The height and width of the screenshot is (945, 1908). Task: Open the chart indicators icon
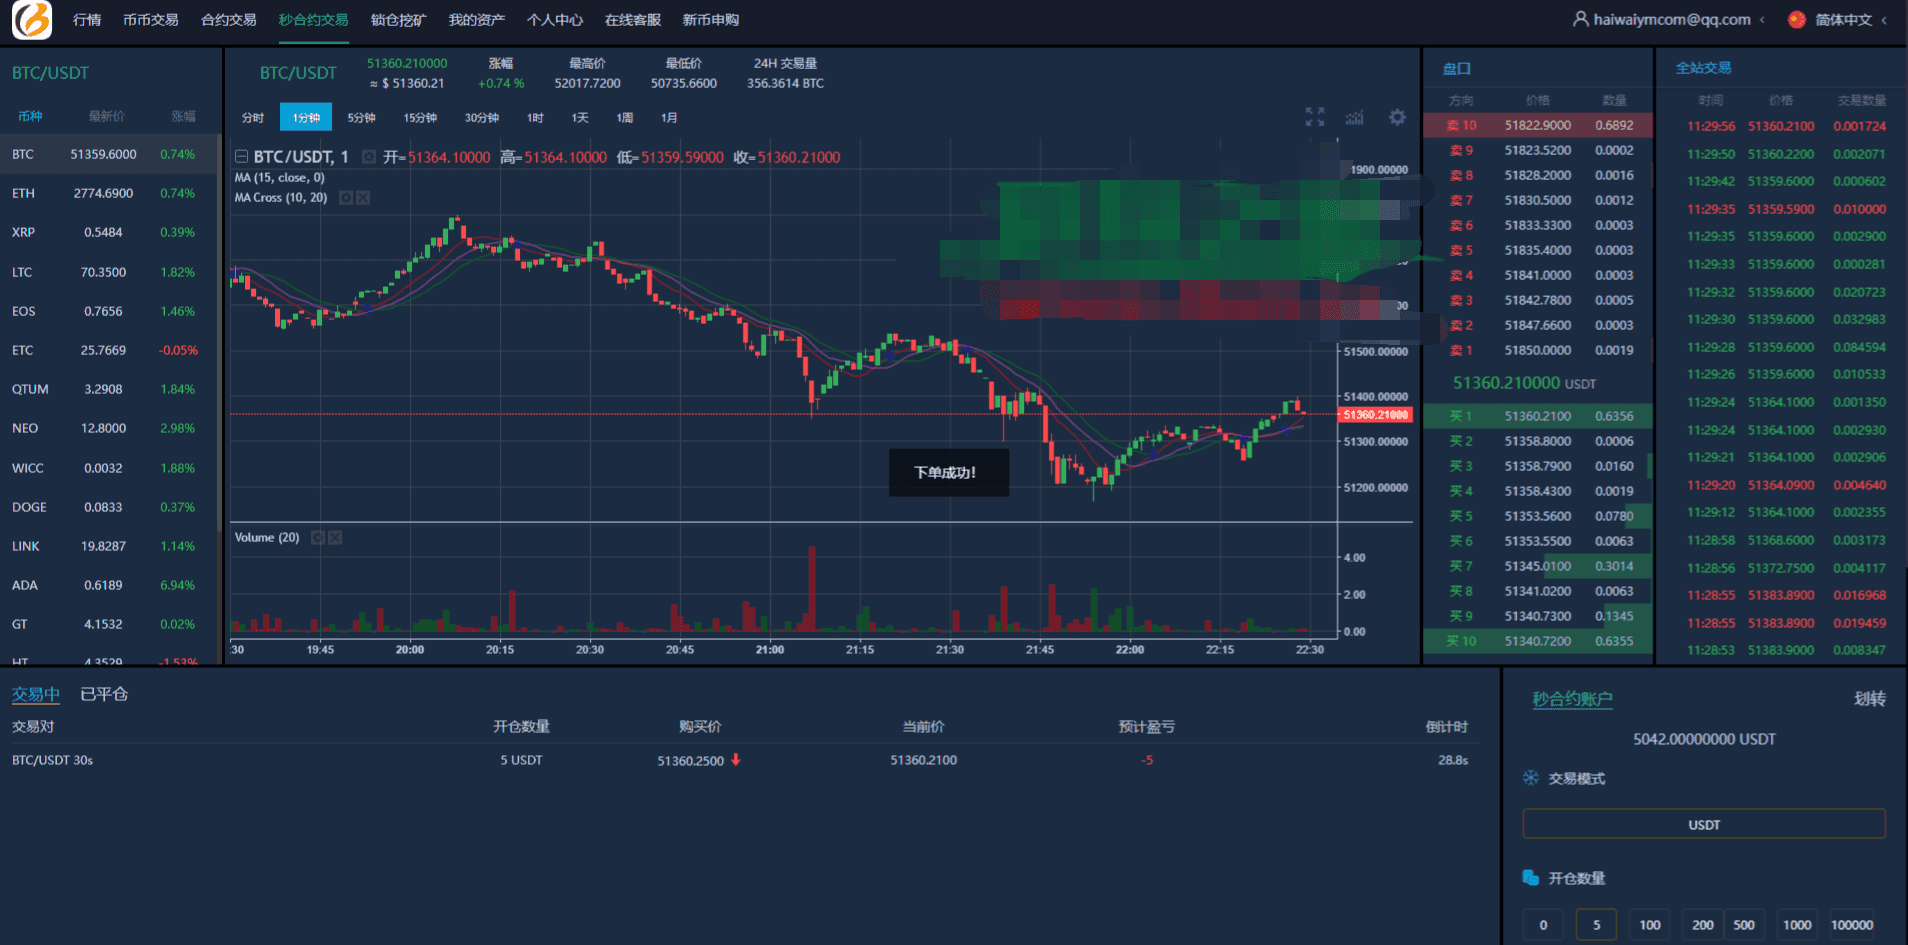[x=1355, y=117]
